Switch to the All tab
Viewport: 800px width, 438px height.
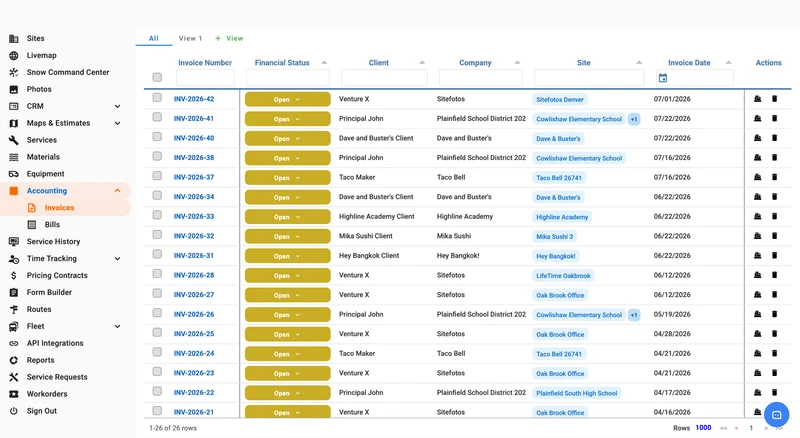pos(154,38)
